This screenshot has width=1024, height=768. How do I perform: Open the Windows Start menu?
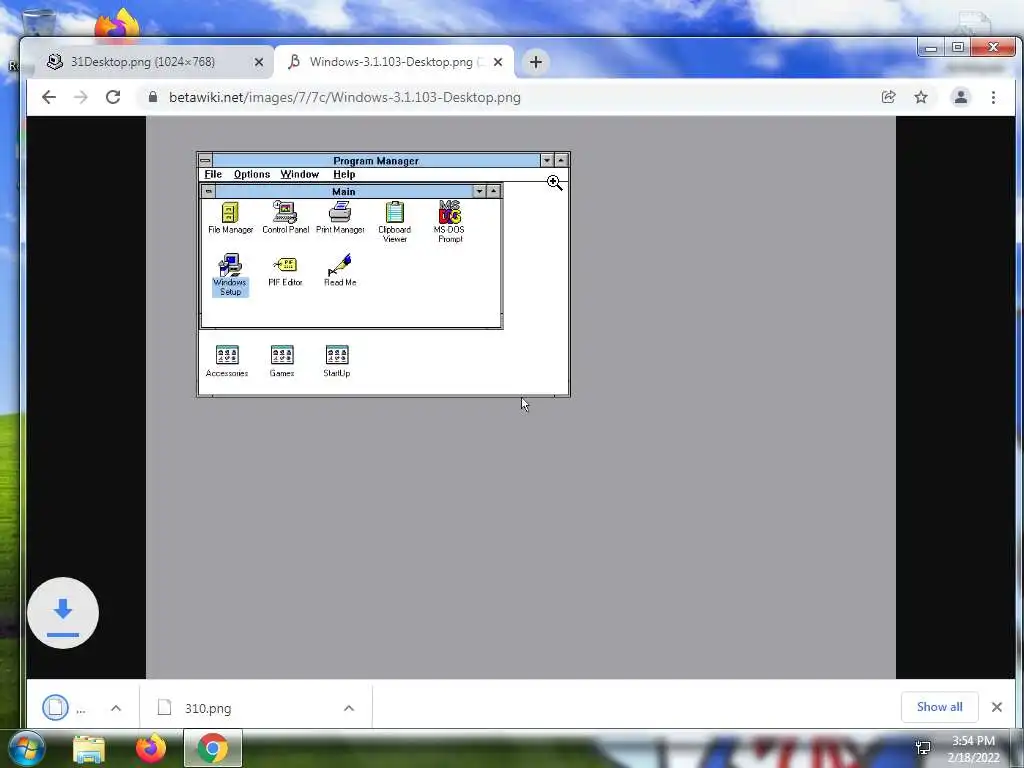tap(27, 748)
